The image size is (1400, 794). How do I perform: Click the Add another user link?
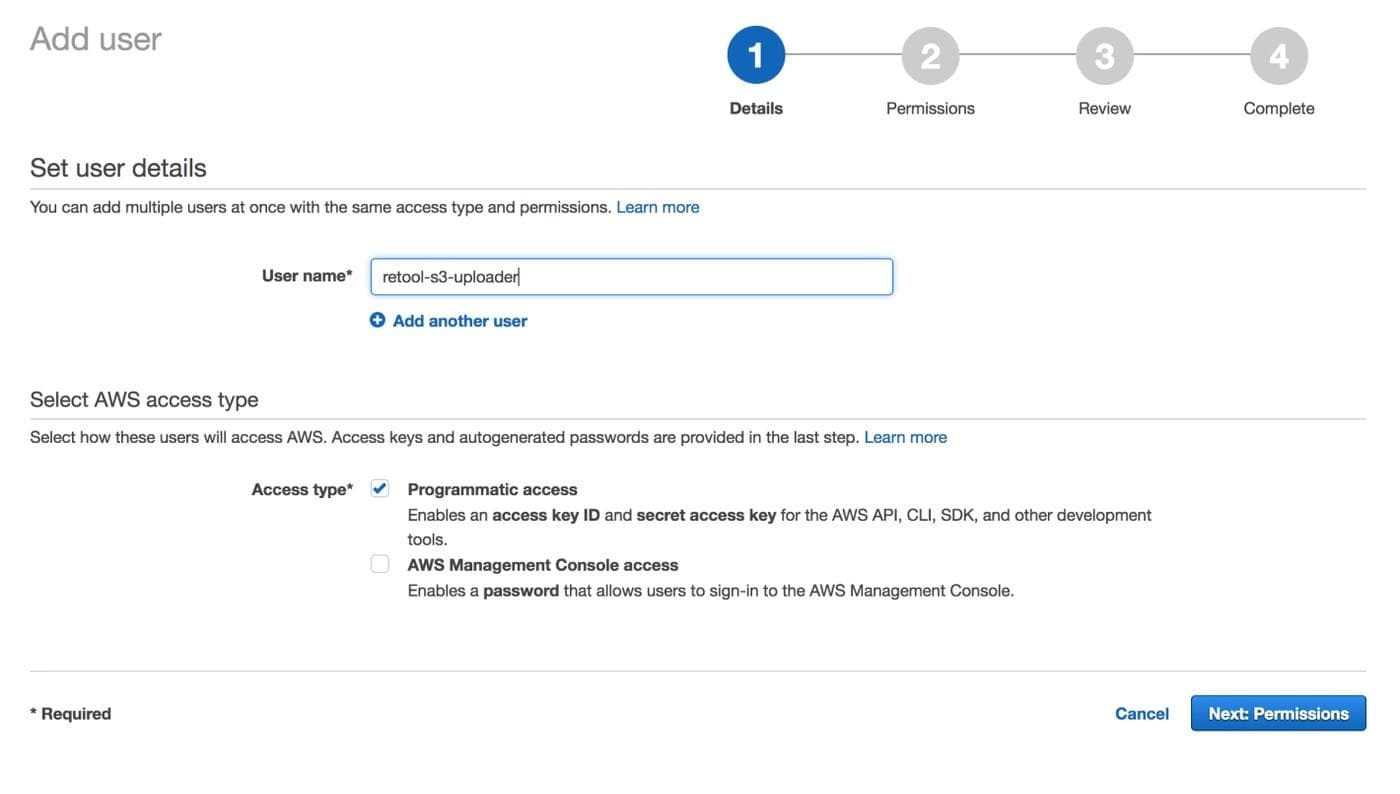460,321
